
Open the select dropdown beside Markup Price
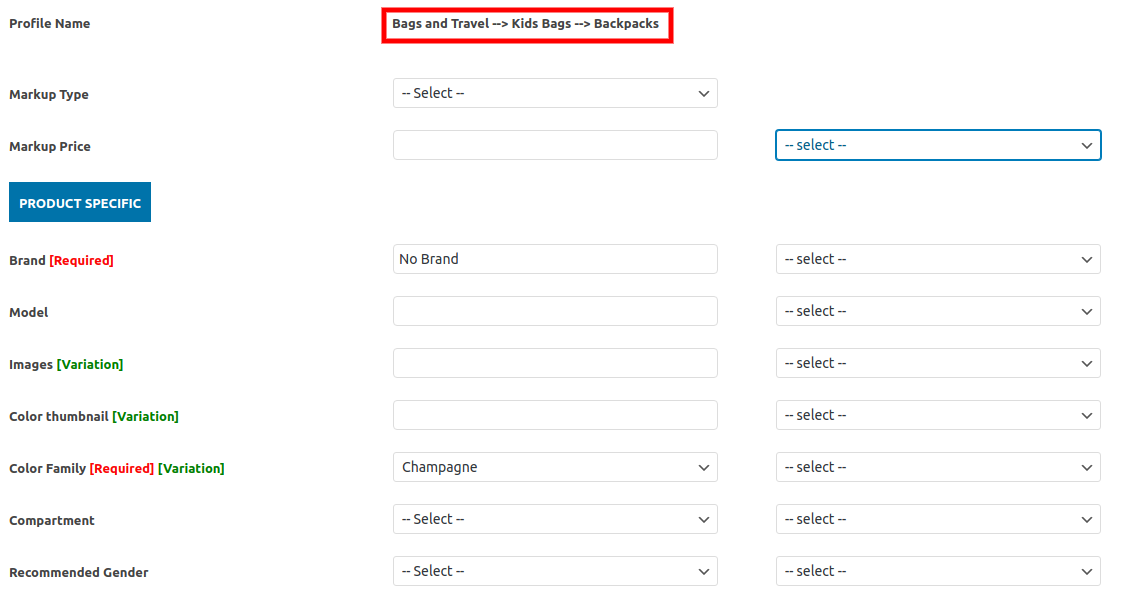click(x=938, y=145)
